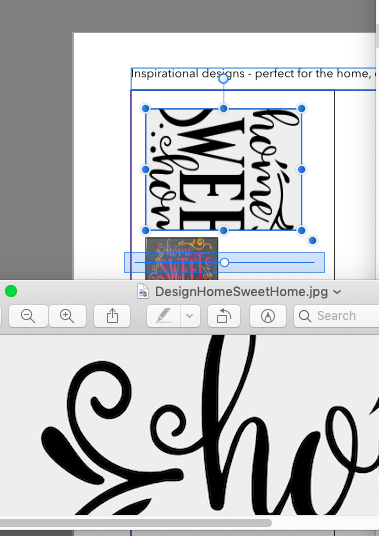379x536 pixels.
Task: Click the Zoom Out magnifier icon
Action: (28, 316)
